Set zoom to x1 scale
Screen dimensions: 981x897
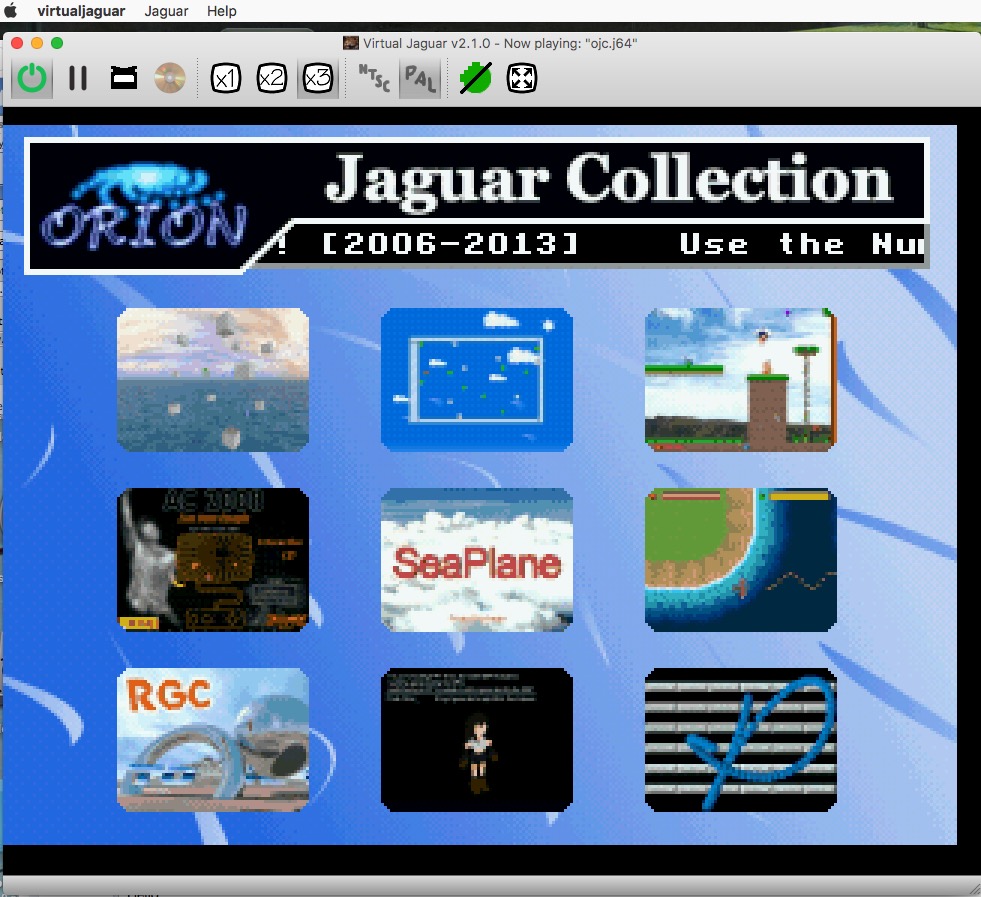(227, 78)
